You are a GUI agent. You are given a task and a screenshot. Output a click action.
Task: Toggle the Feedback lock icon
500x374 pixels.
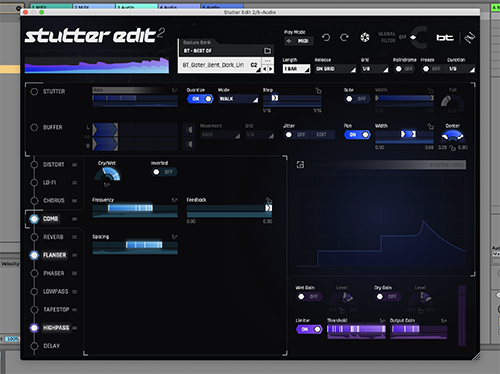(269, 200)
